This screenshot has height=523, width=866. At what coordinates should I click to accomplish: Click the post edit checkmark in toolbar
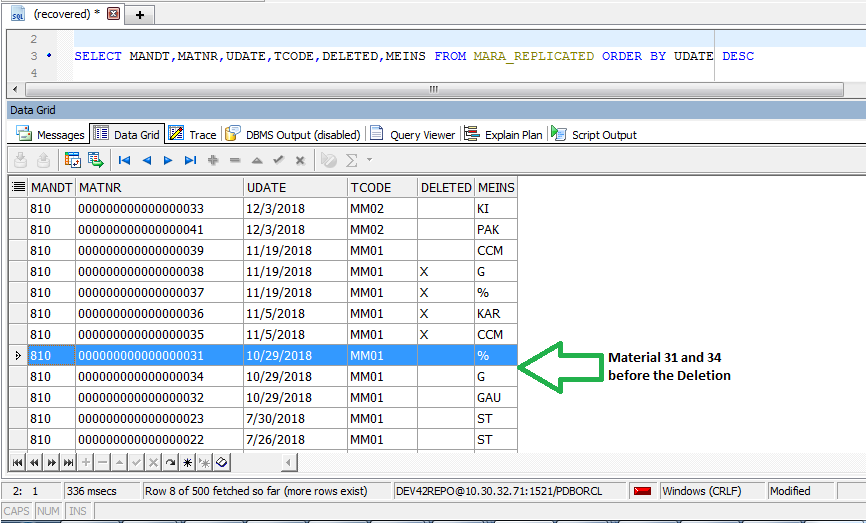coord(278,160)
